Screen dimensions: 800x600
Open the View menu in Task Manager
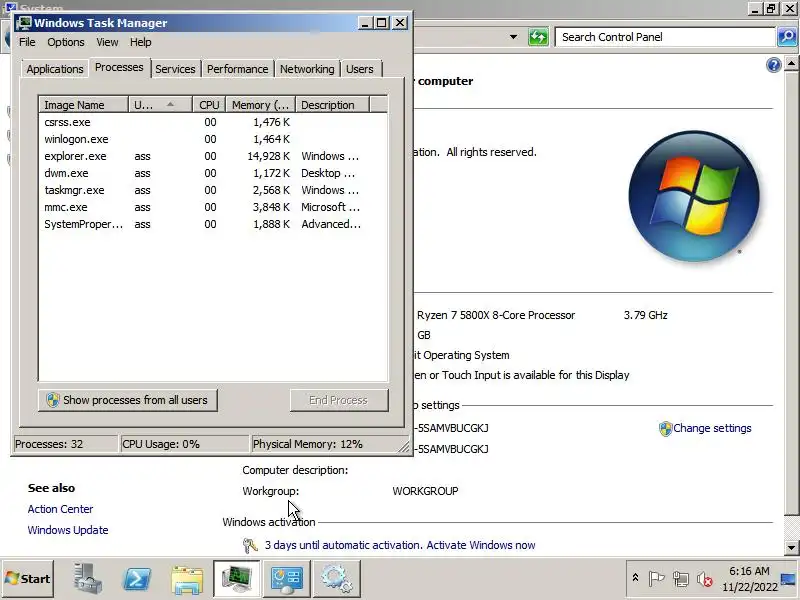point(107,42)
